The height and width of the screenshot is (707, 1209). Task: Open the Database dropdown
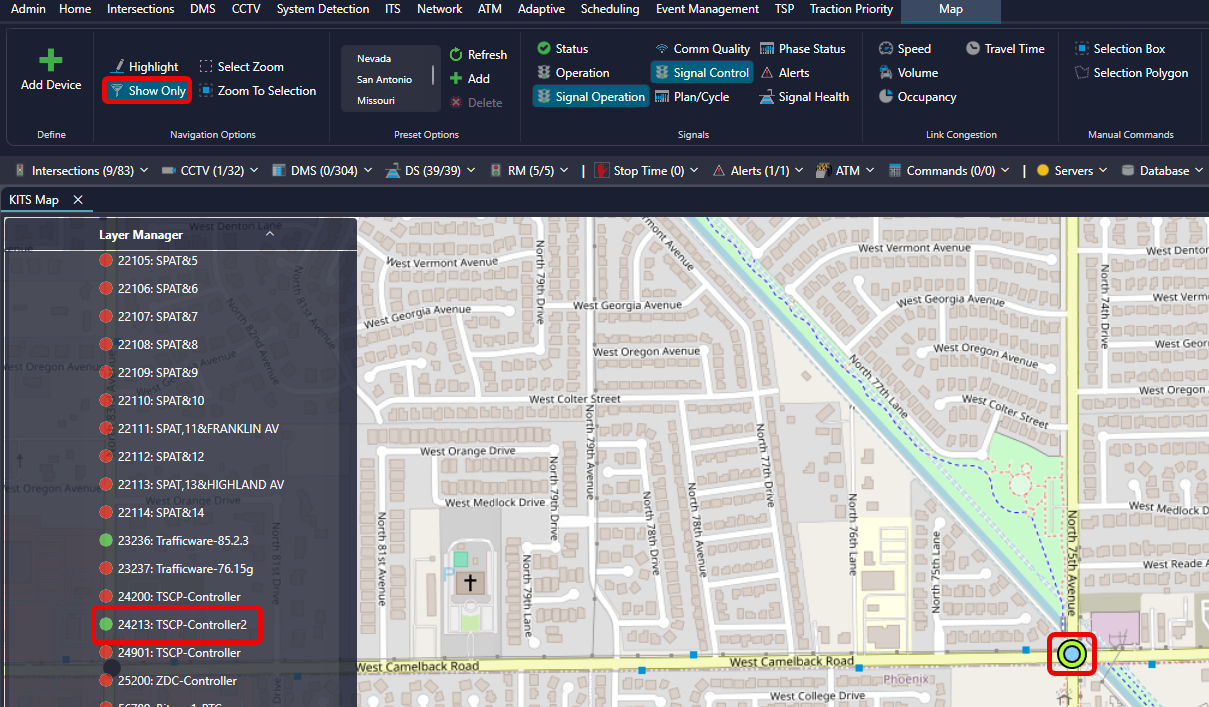click(x=1163, y=171)
